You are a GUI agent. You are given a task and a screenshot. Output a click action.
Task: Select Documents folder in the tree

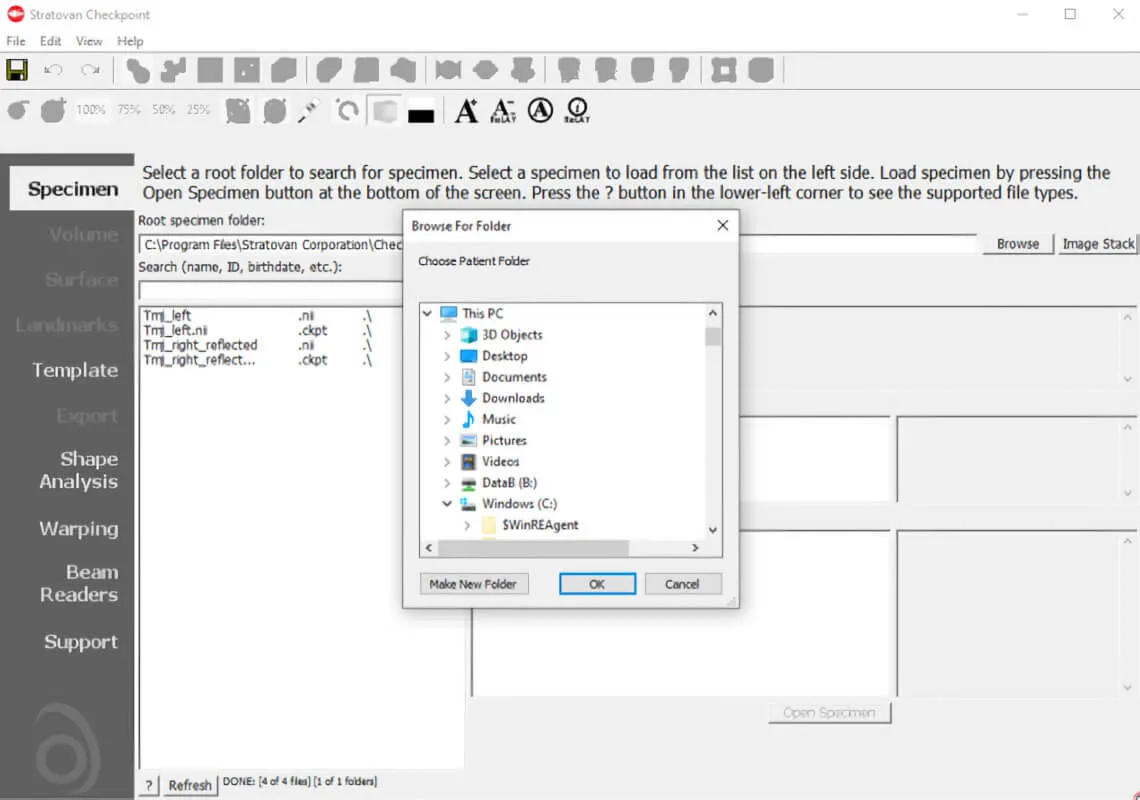[514, 377]
